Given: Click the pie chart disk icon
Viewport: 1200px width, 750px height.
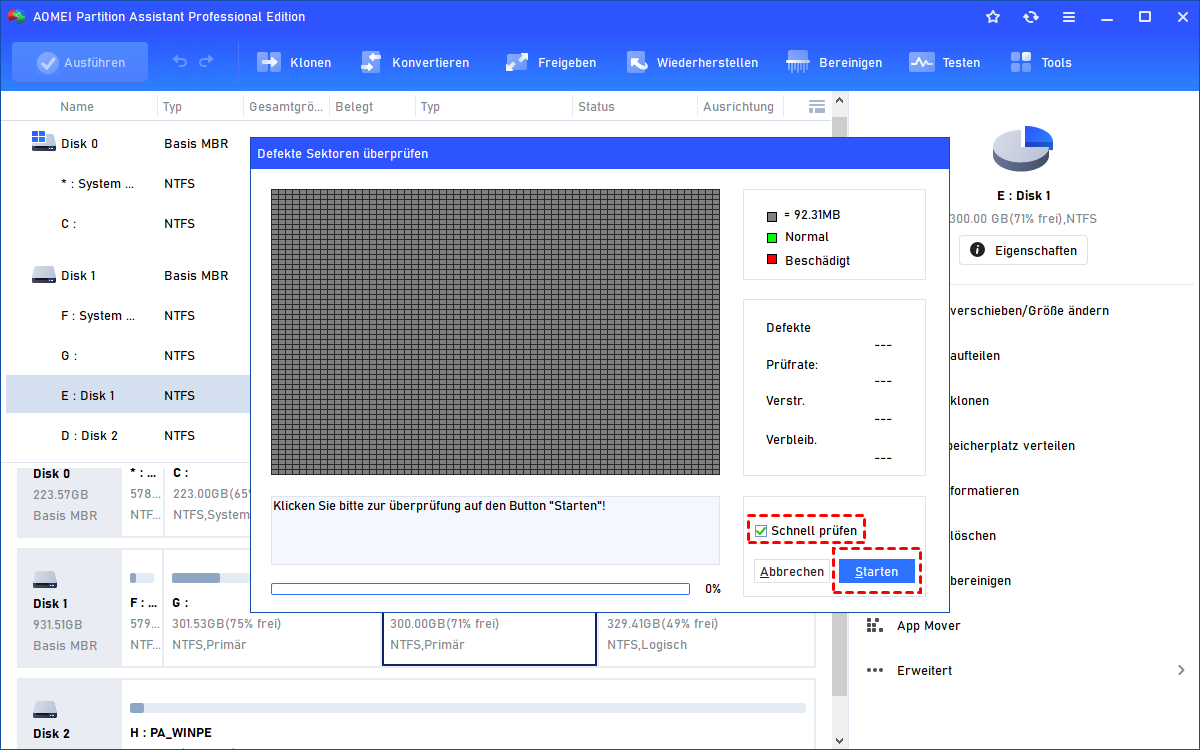Looking at the screenshot, I should (1022, 149).
